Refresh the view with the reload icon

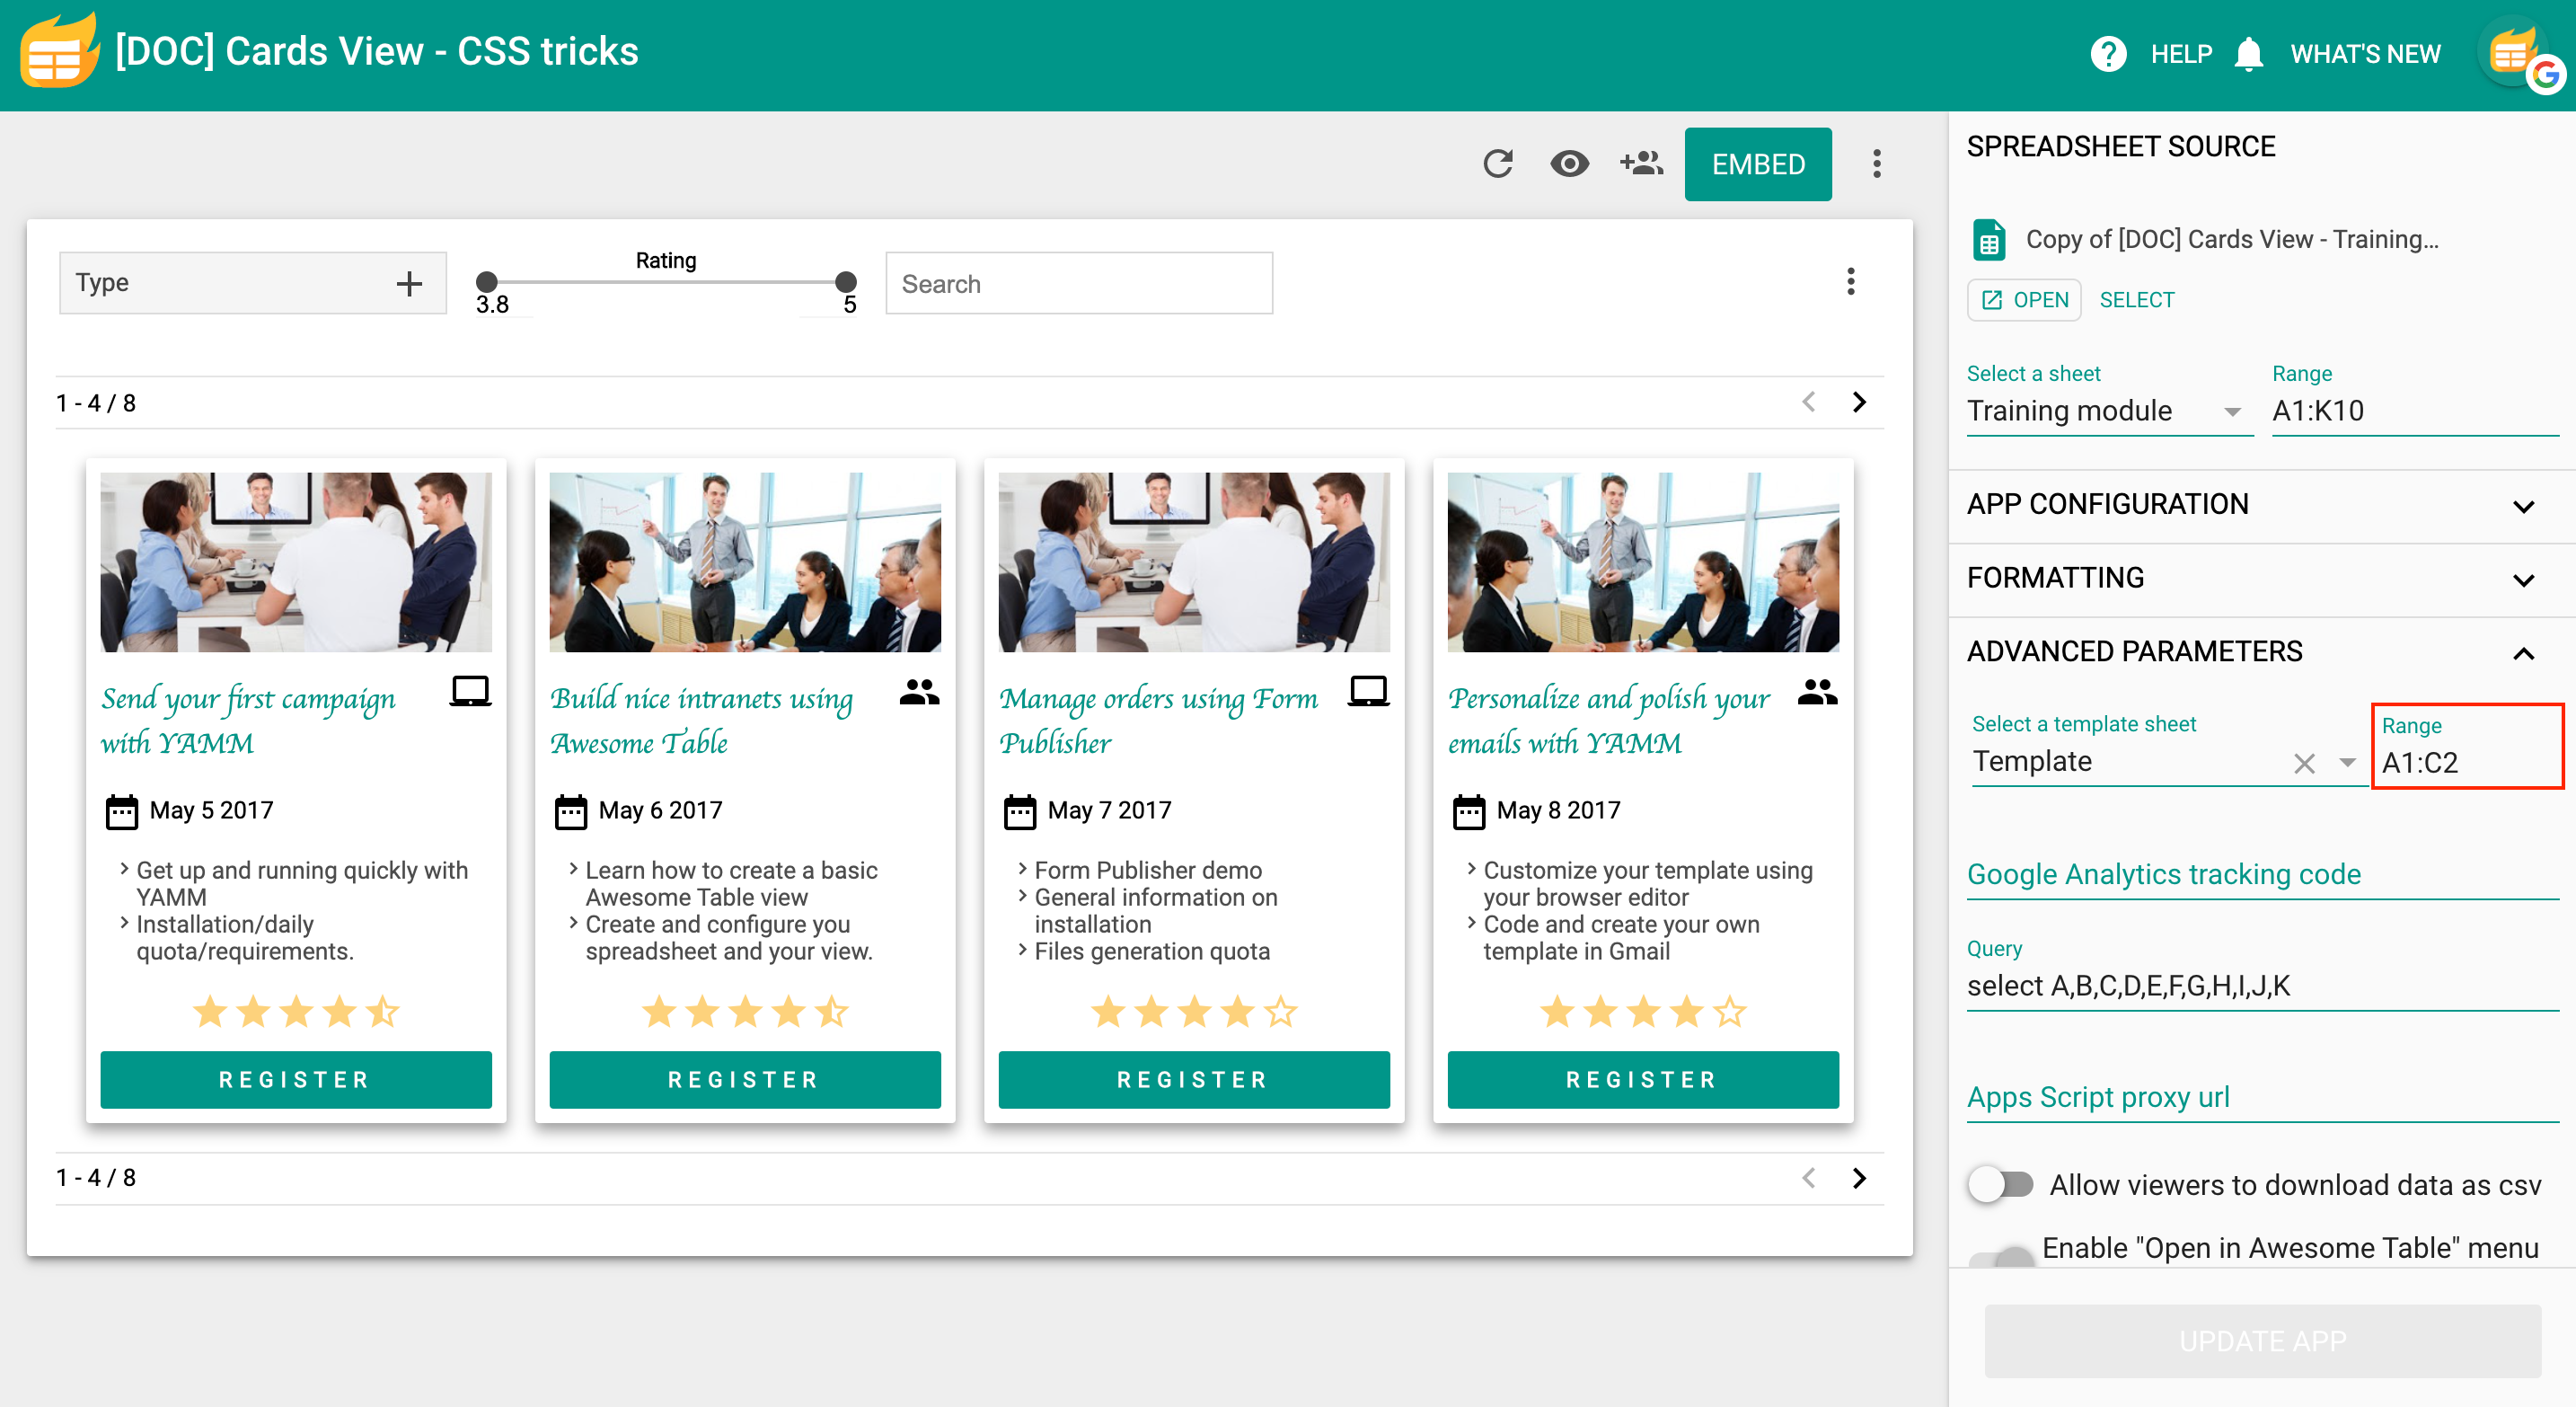click(x=1497, y=163)
